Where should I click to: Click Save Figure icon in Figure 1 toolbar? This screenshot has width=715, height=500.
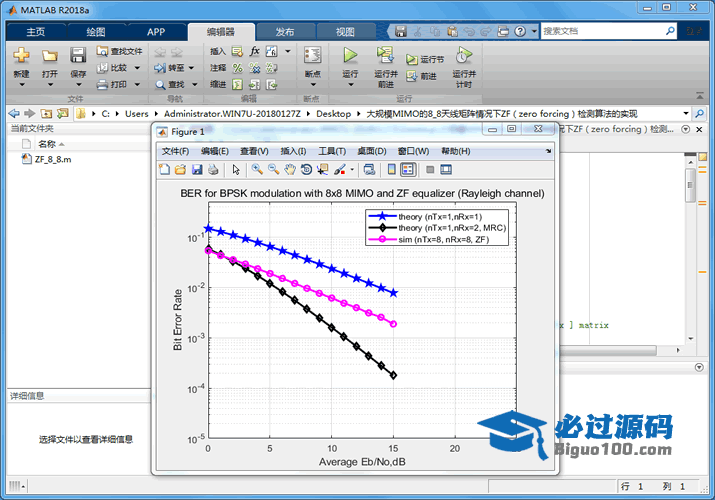coord(197,170)
